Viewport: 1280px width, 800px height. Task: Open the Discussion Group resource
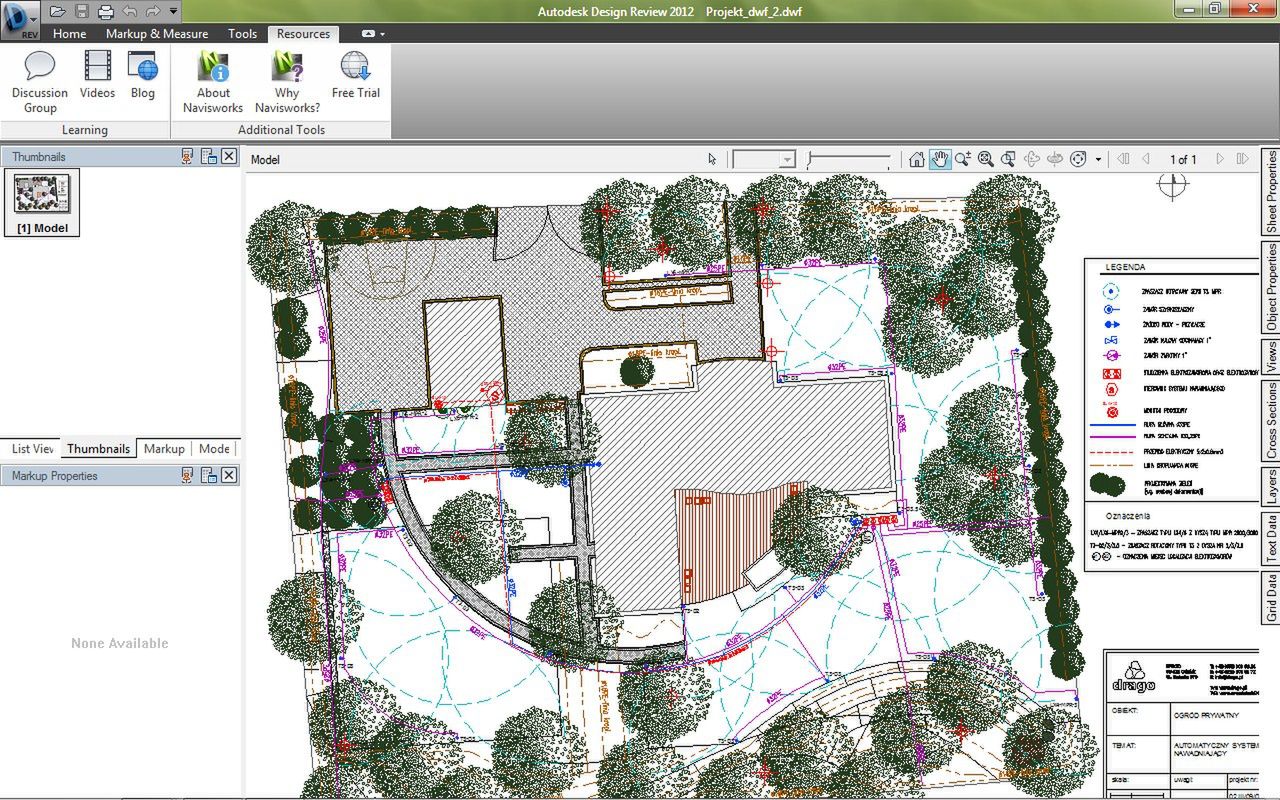pyautogui.click(x=40, y=82)
